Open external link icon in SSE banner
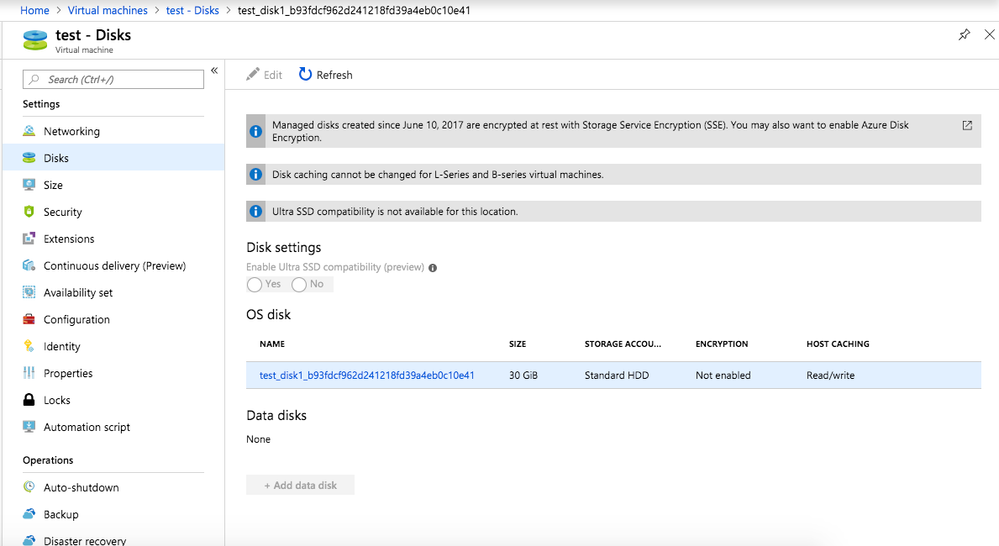This screenshot has height=546, width=999. point(967,126)
